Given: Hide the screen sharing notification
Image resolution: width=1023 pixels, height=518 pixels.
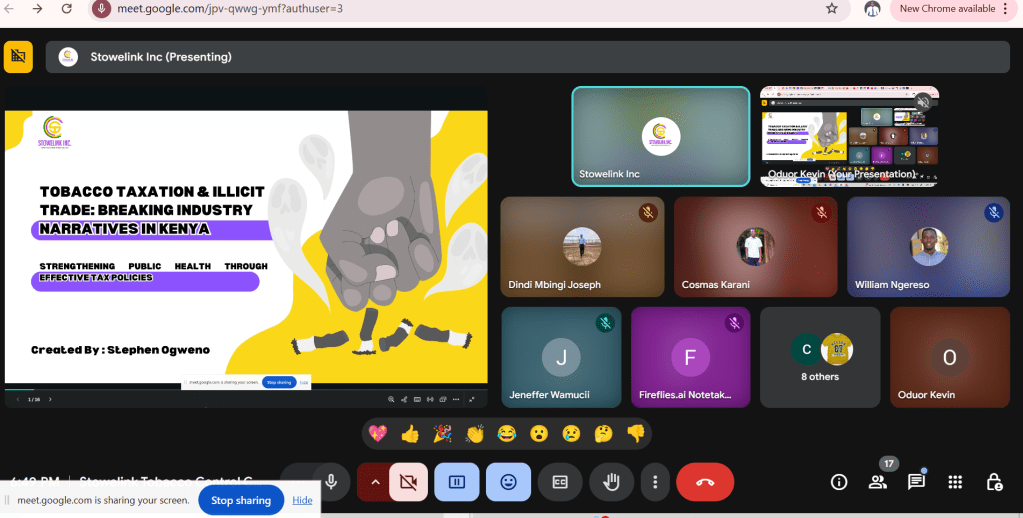Looking at the screenshot, I should (302, 500).
